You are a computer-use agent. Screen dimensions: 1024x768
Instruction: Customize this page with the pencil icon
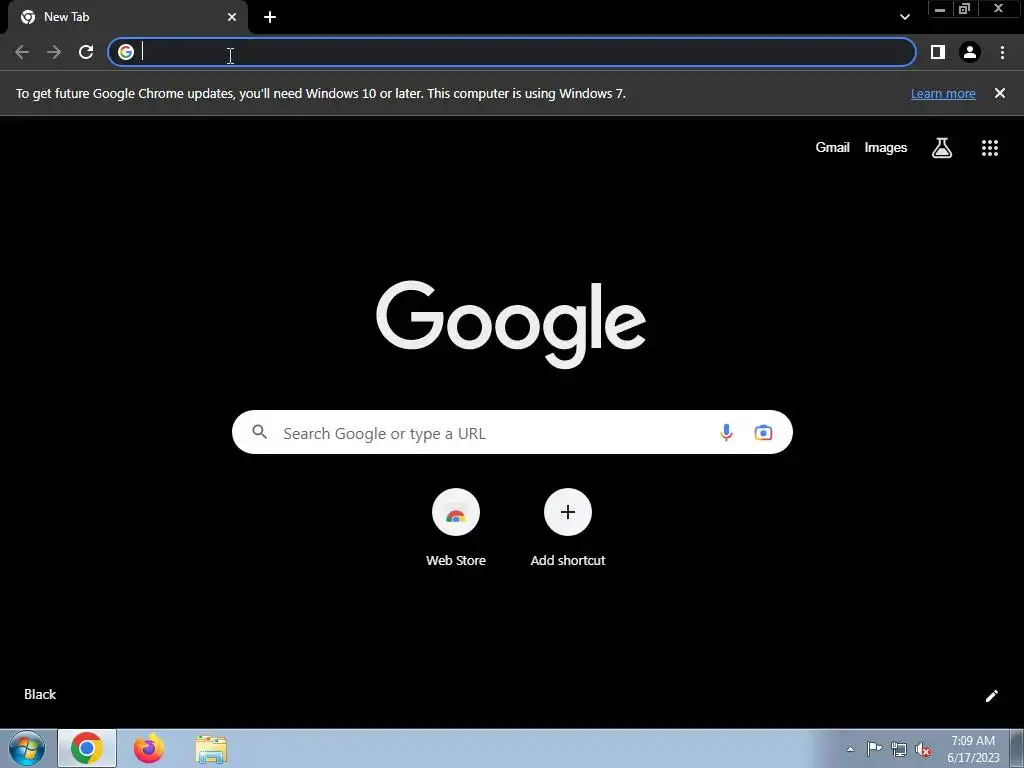coord(991,696)
